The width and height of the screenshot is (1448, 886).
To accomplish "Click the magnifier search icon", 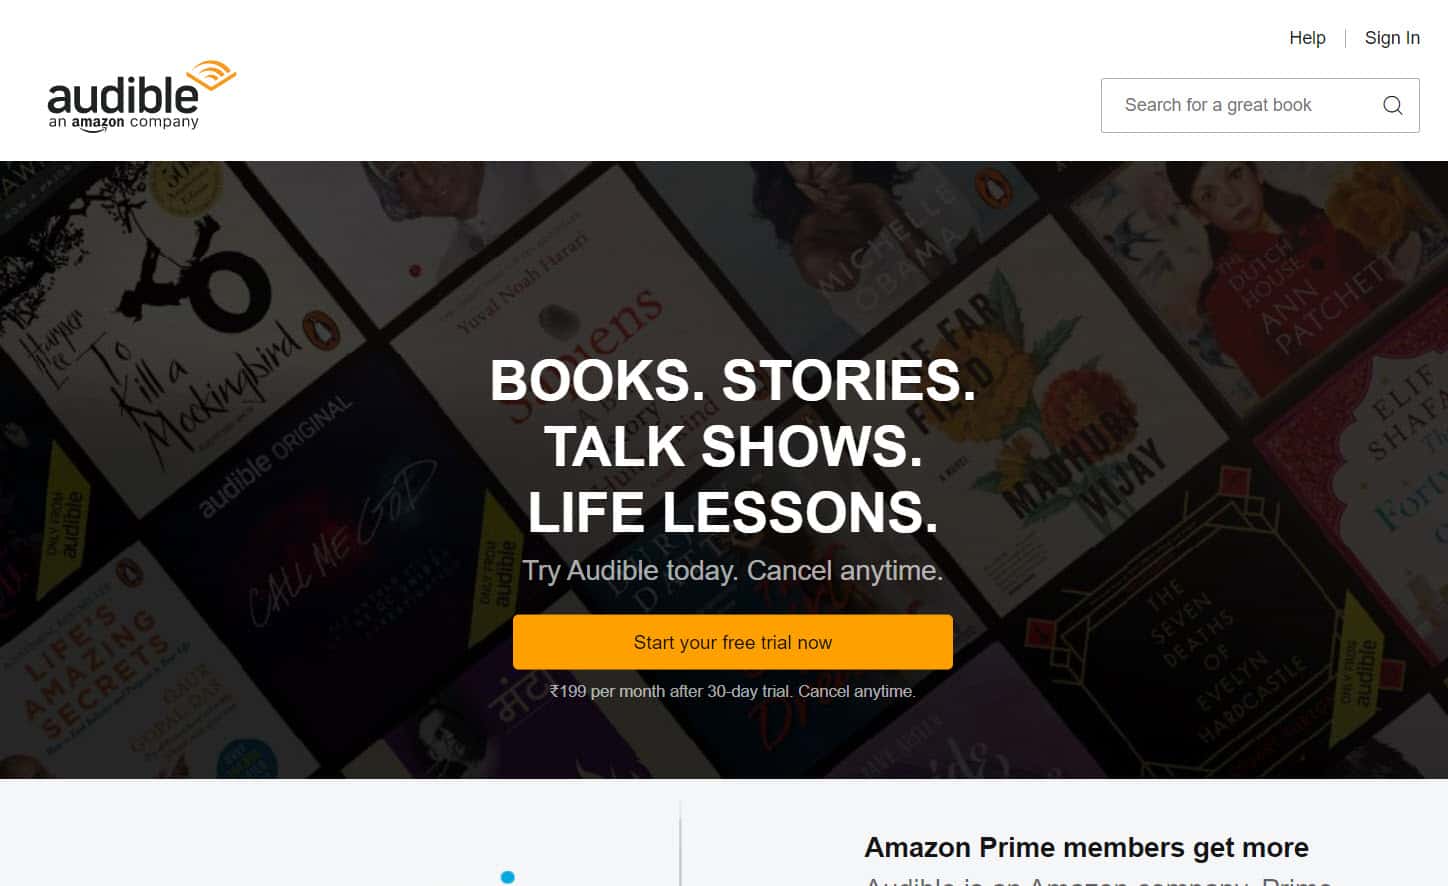I will (1392, 105).
